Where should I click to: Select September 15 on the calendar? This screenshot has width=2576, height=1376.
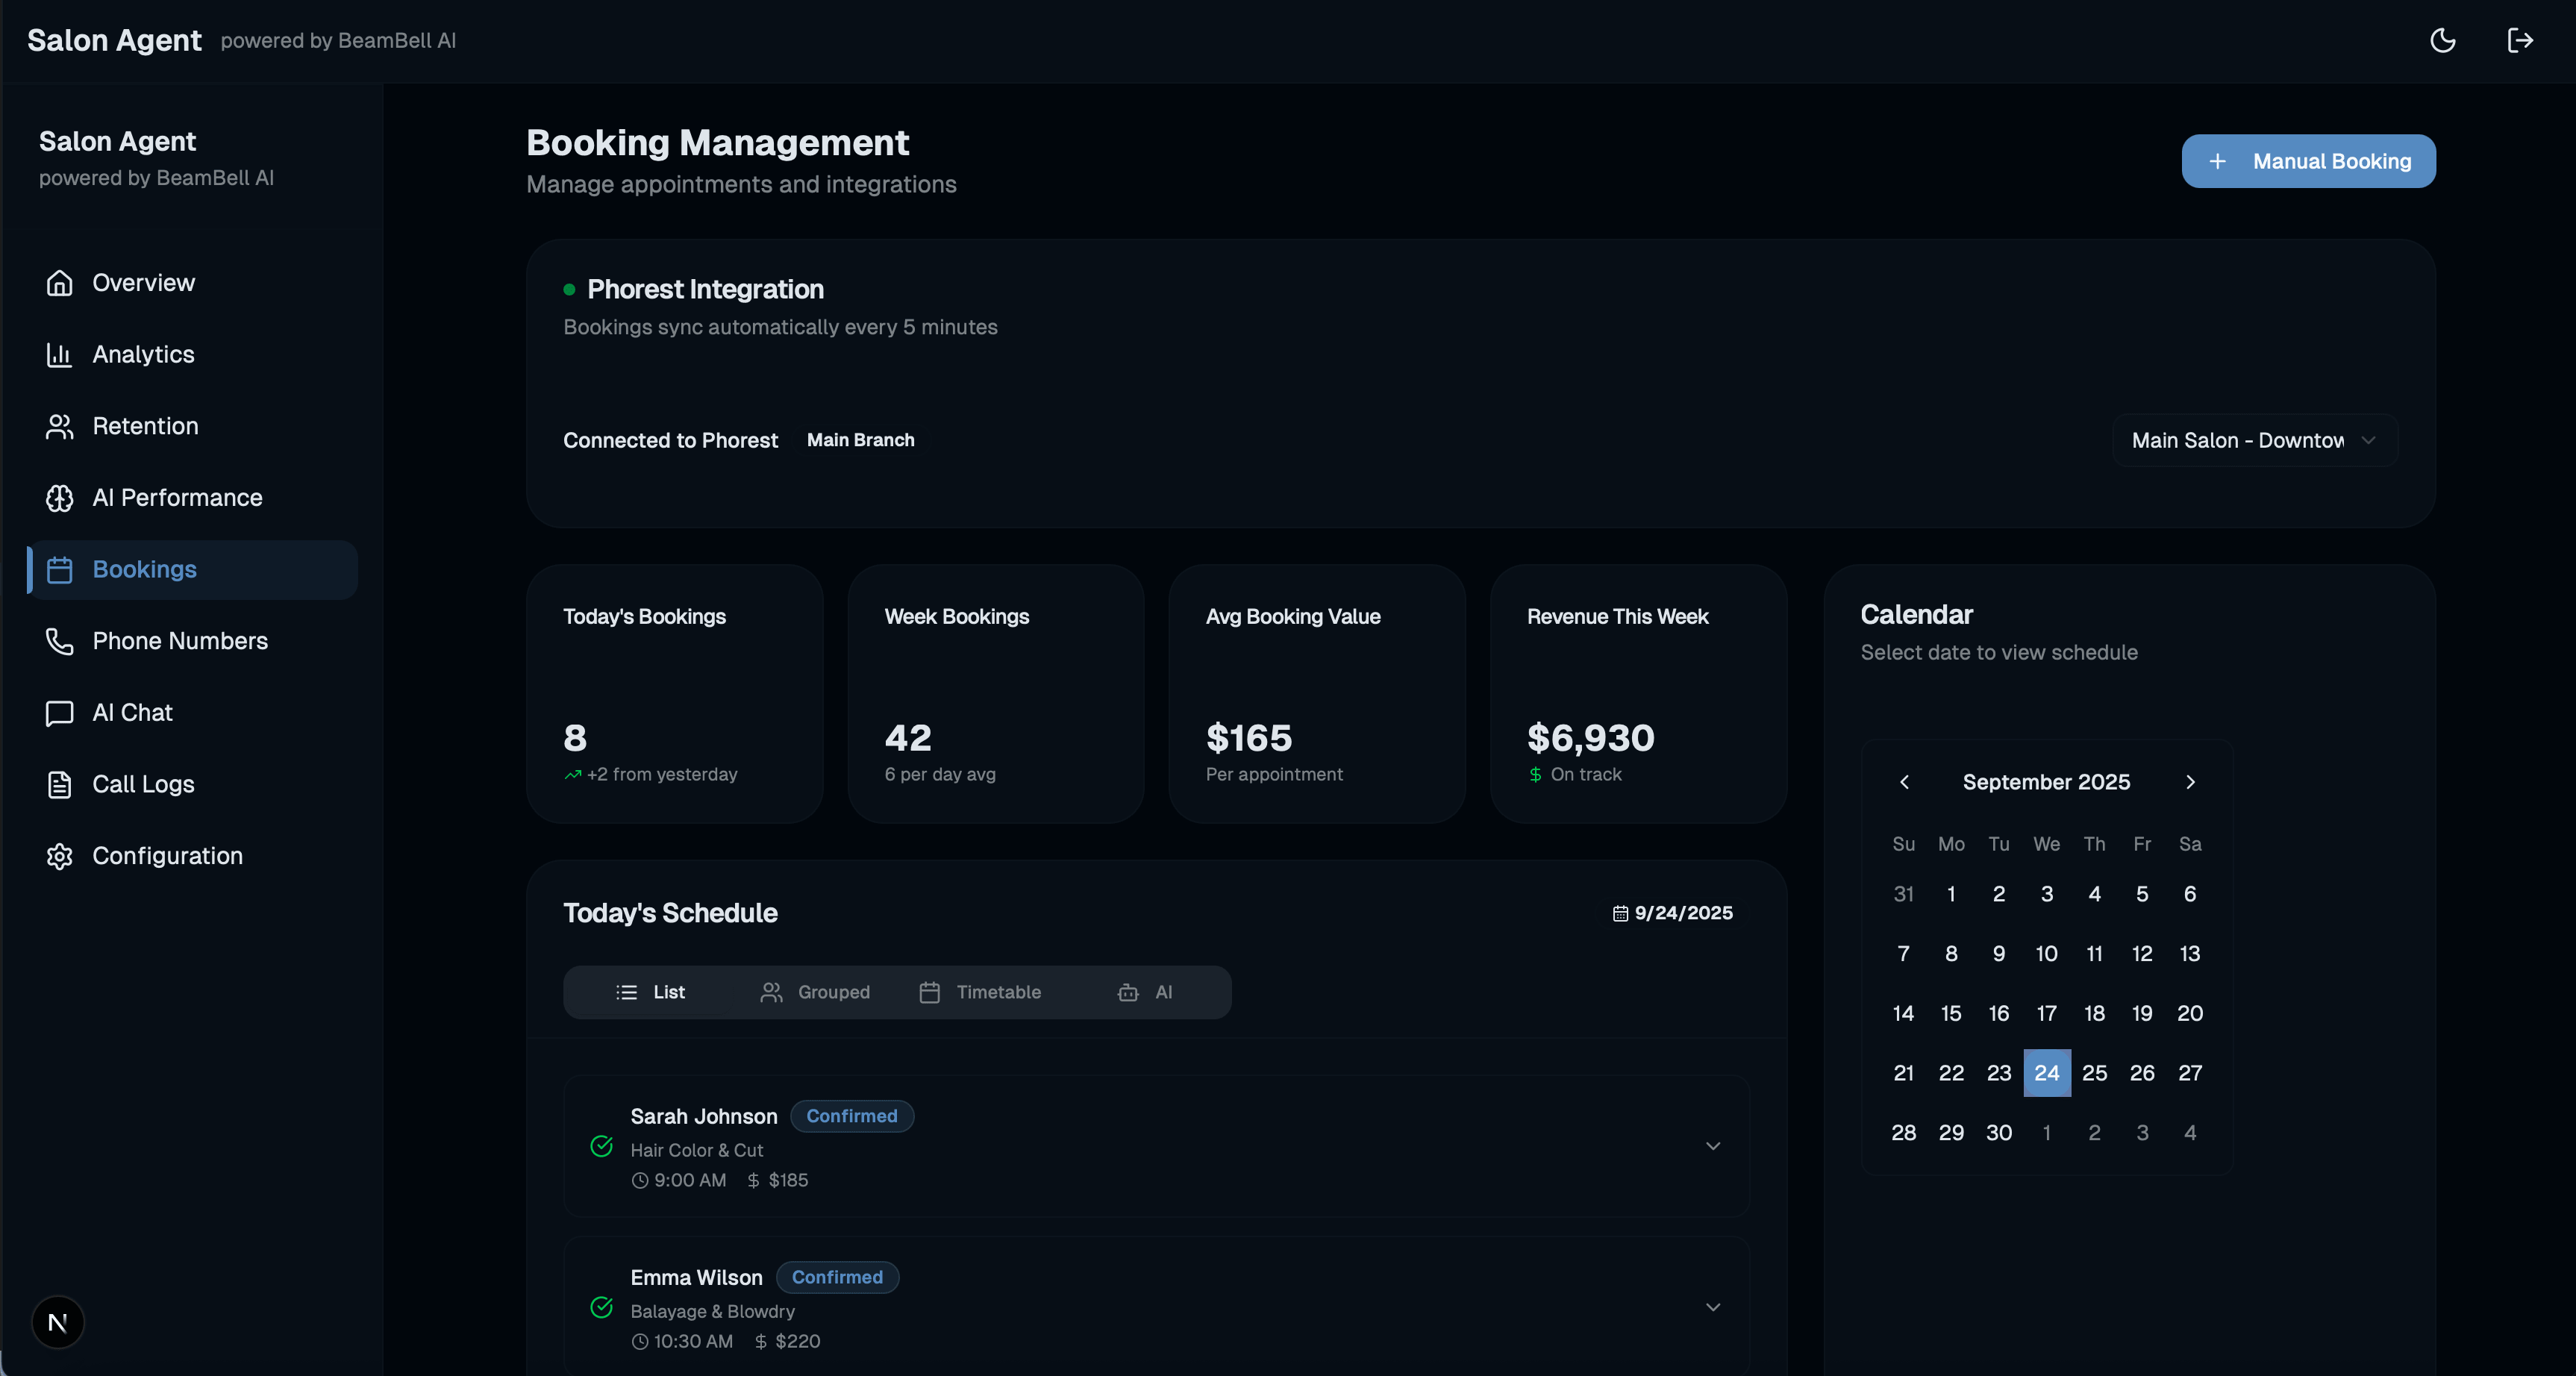[x=1951, y=1013]
